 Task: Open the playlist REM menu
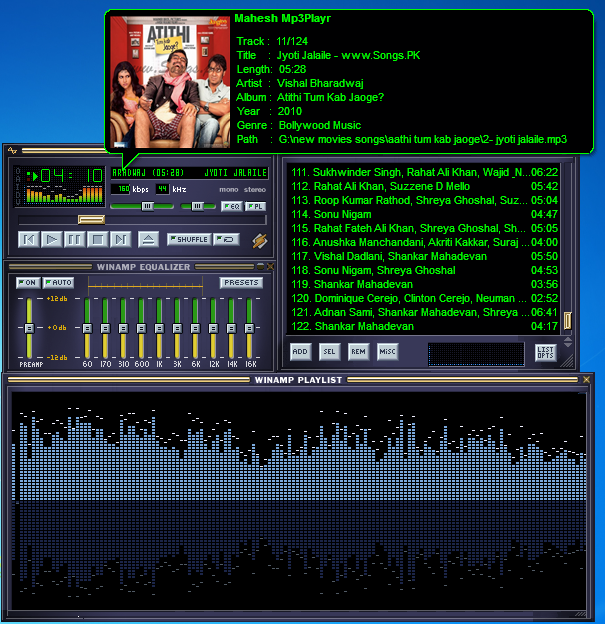[x=358, y=352]
